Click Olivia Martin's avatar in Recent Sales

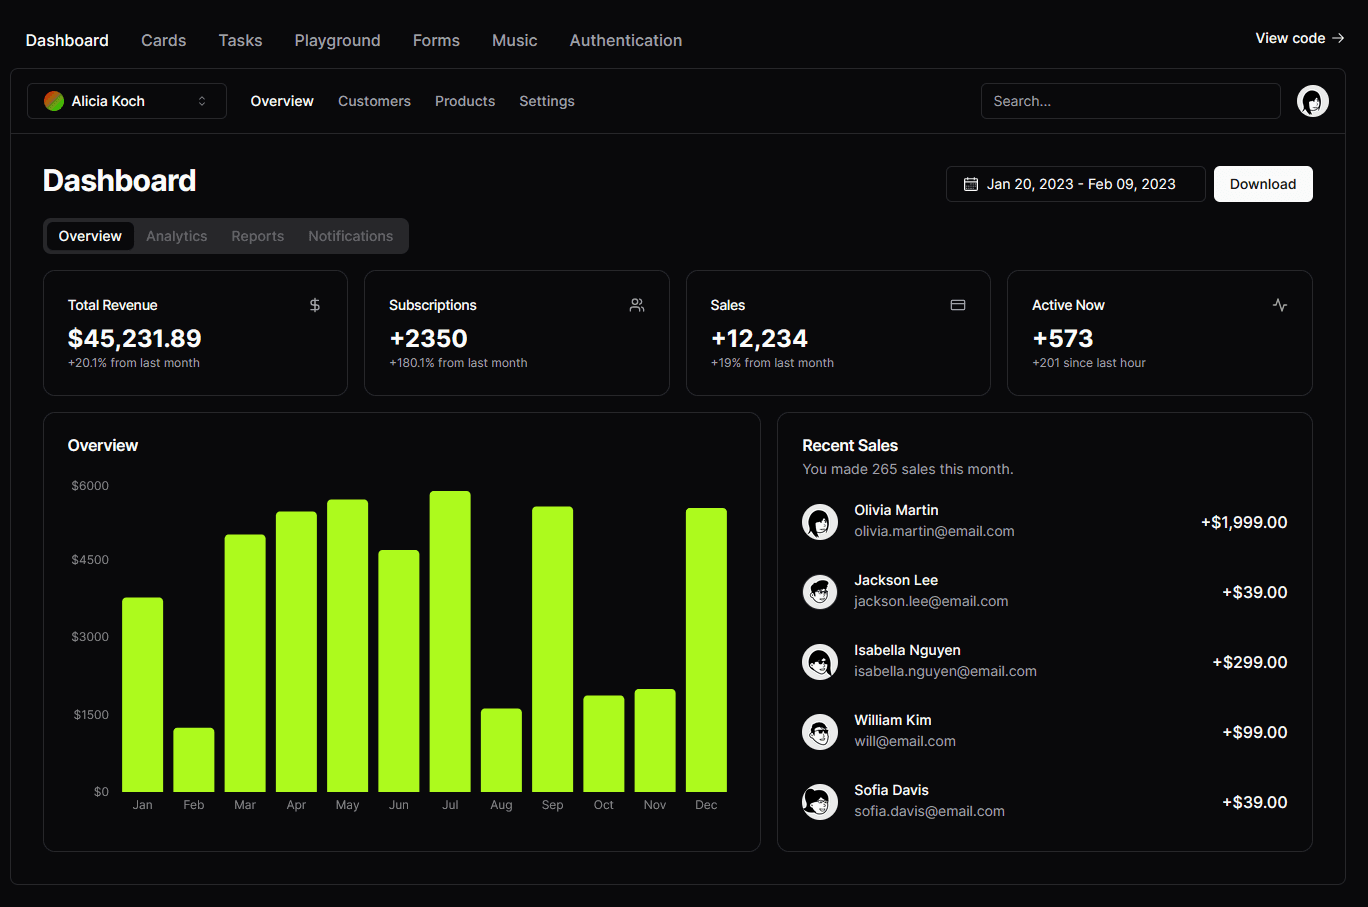(820, 522)
